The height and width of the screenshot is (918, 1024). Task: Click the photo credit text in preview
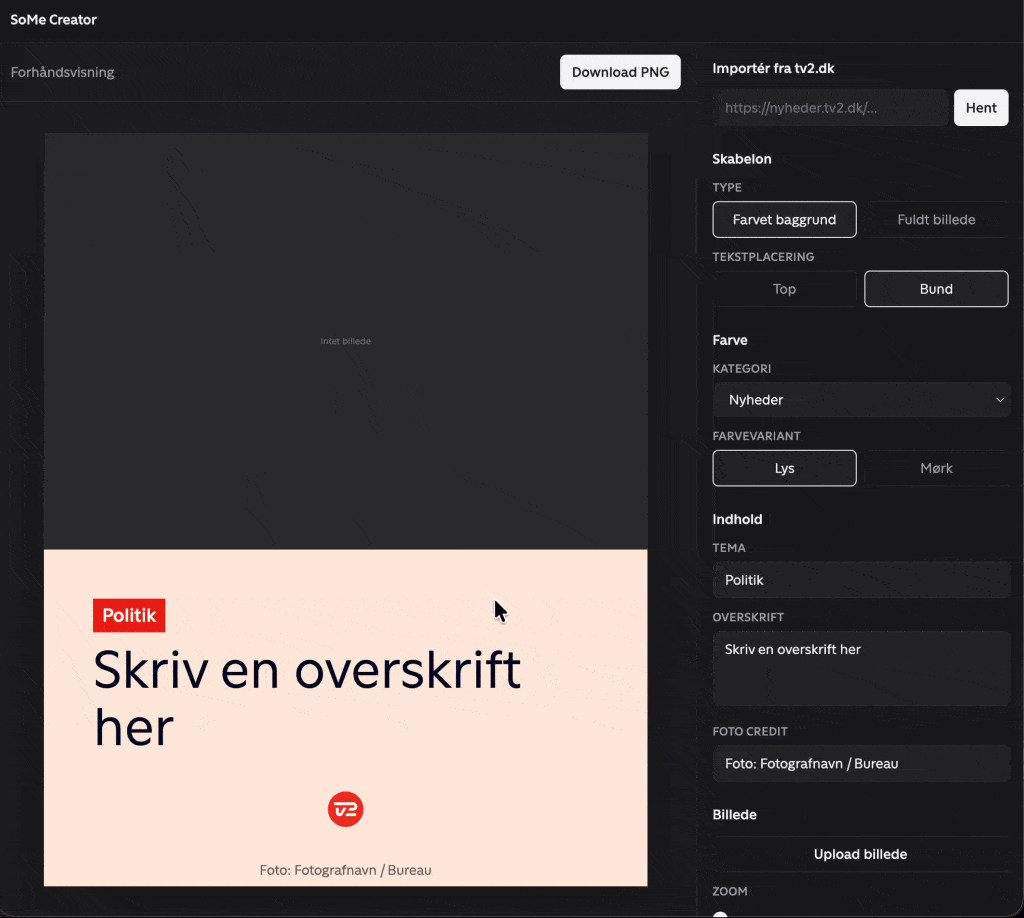(x=345, y=870)
